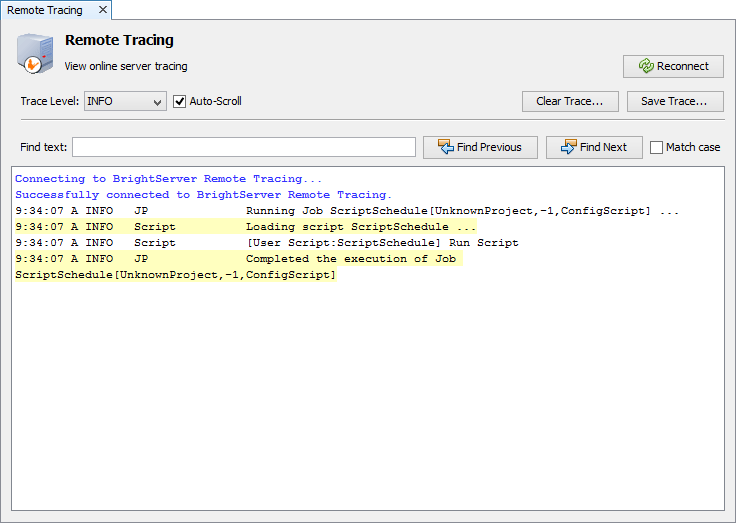
Task: Close the Remote Tracing tab
Action: coord(101,10)
